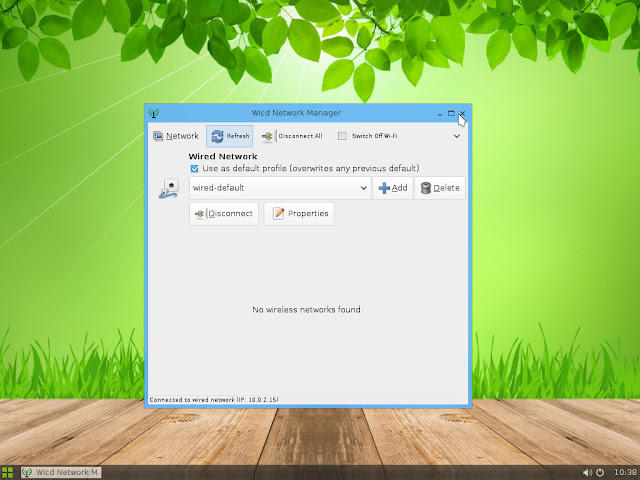Screen dimensions: 640x480
Task: Open the wired-default profile dropdown
Action: 280,188
